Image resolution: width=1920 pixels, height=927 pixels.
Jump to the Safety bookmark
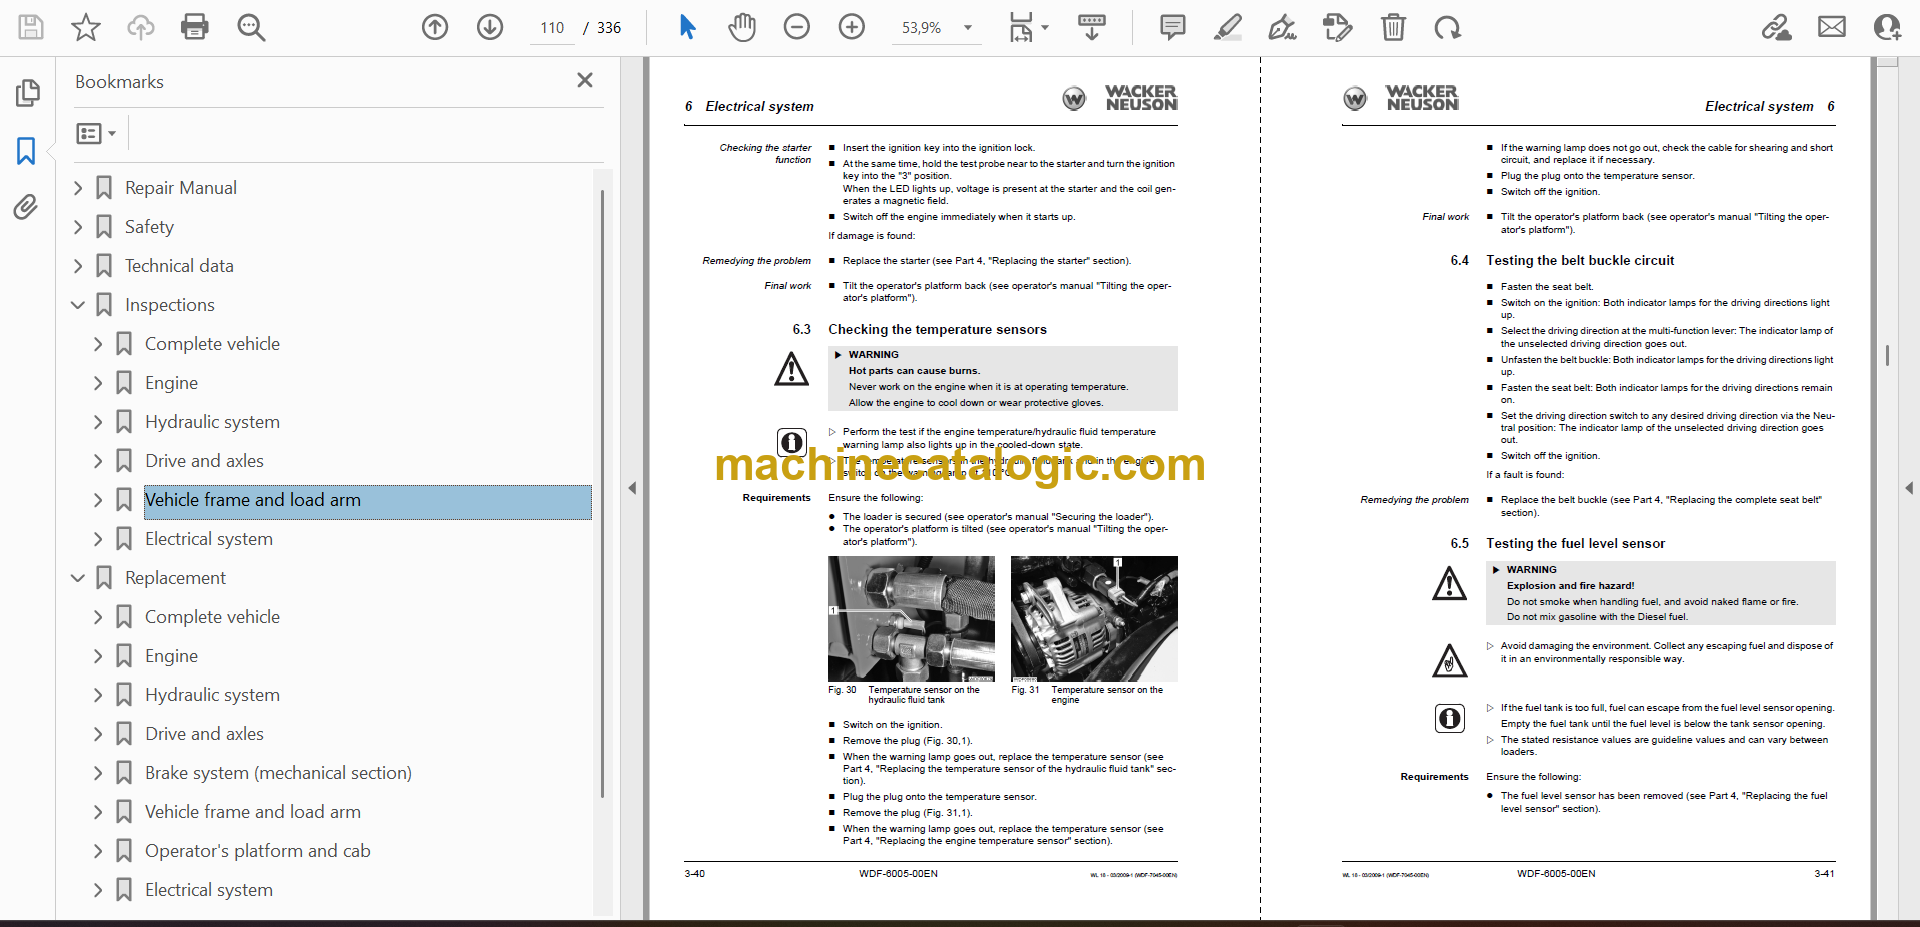coord(149,227)
